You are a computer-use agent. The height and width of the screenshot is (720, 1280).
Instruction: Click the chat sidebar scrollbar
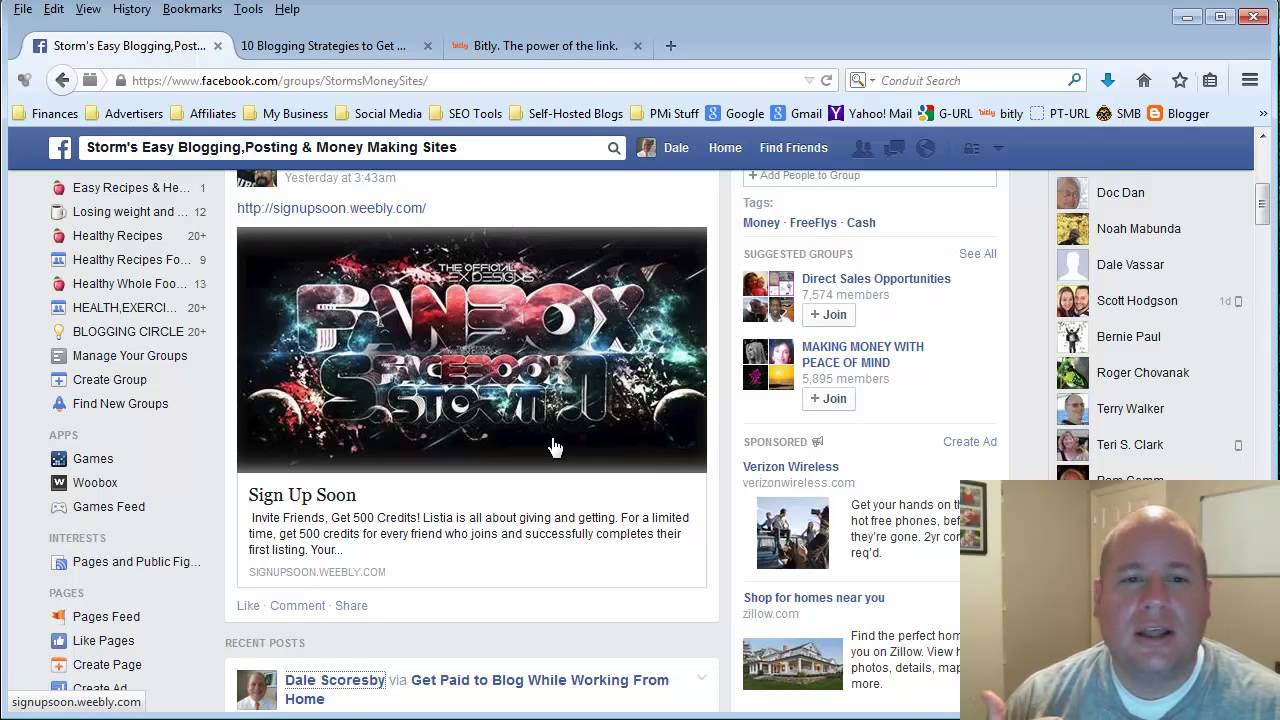[x=1262, y=203]
